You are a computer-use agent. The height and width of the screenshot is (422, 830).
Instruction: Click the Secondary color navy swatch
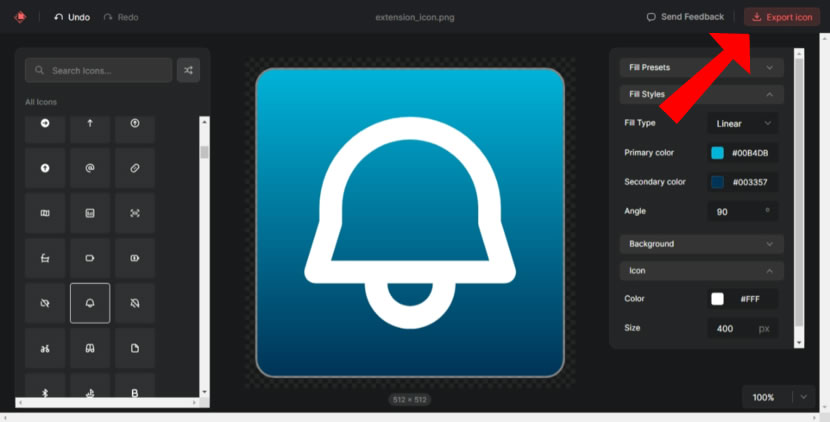[x=717, y=182]
